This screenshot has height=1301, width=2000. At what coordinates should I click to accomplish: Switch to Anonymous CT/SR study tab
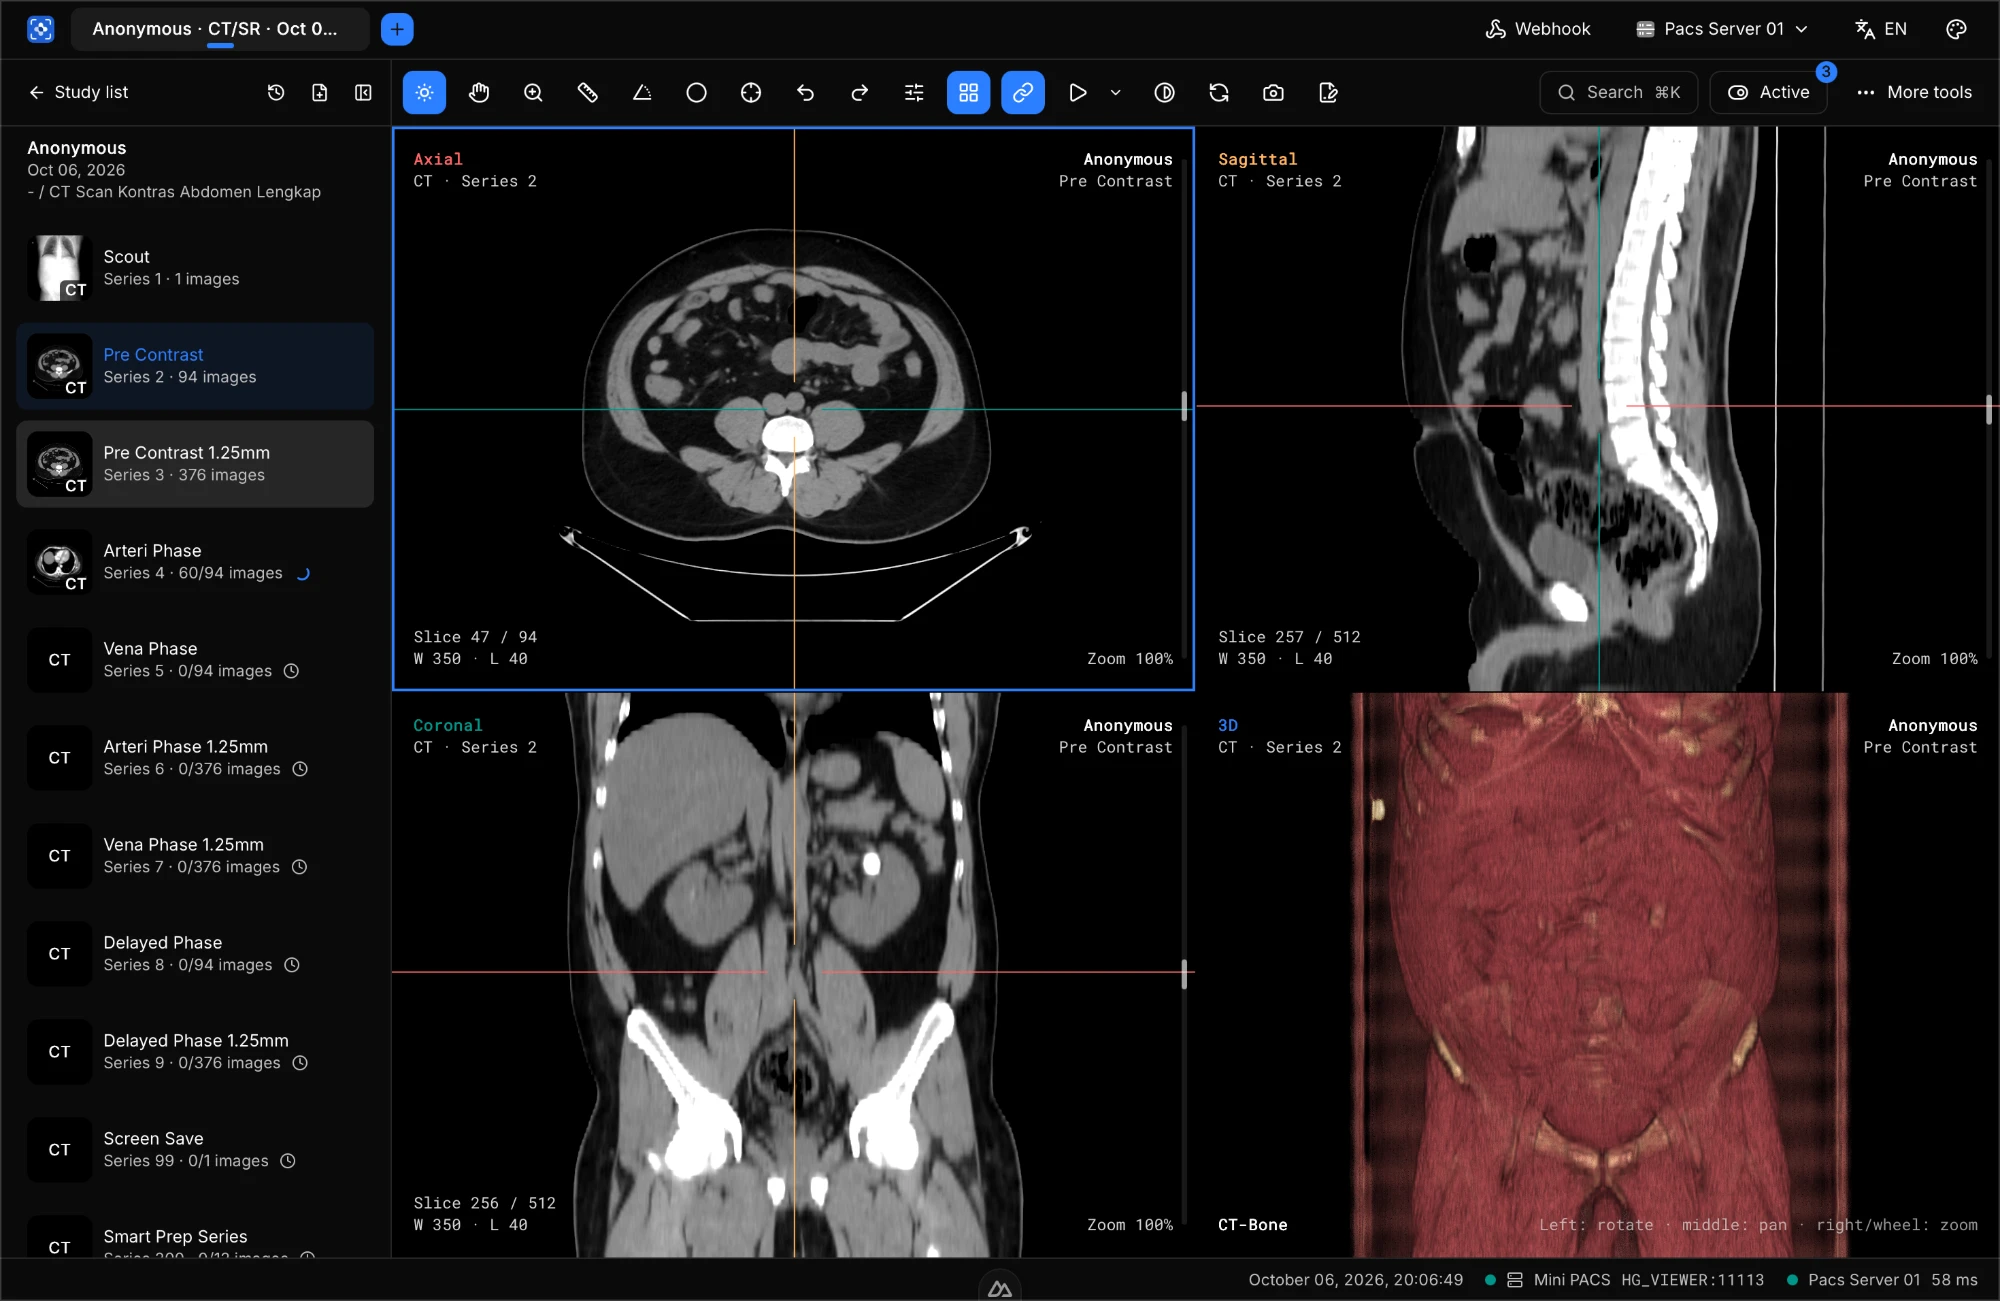220,29
